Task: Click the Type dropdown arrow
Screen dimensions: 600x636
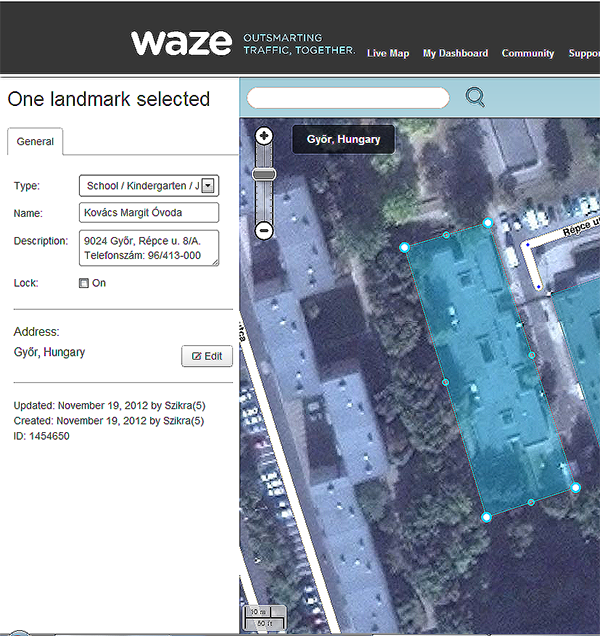Action: (x=208, y=186)
